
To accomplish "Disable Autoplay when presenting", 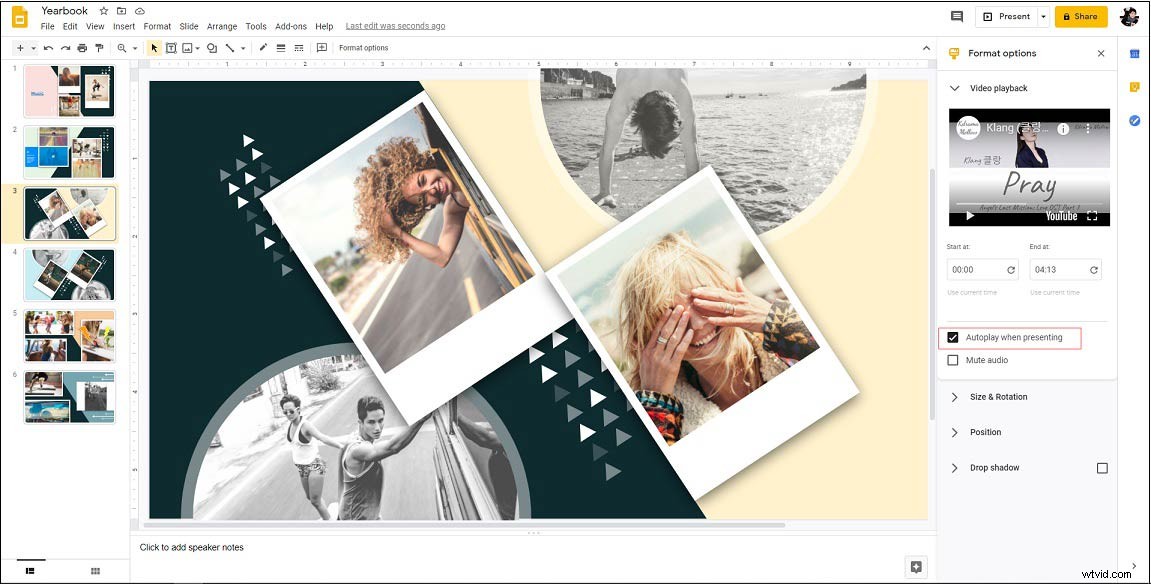I will (x=953, y=337).
